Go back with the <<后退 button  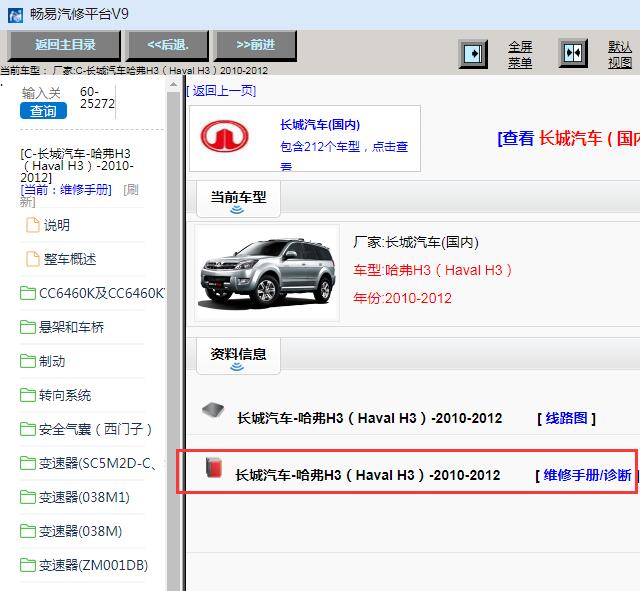(168, 45)
